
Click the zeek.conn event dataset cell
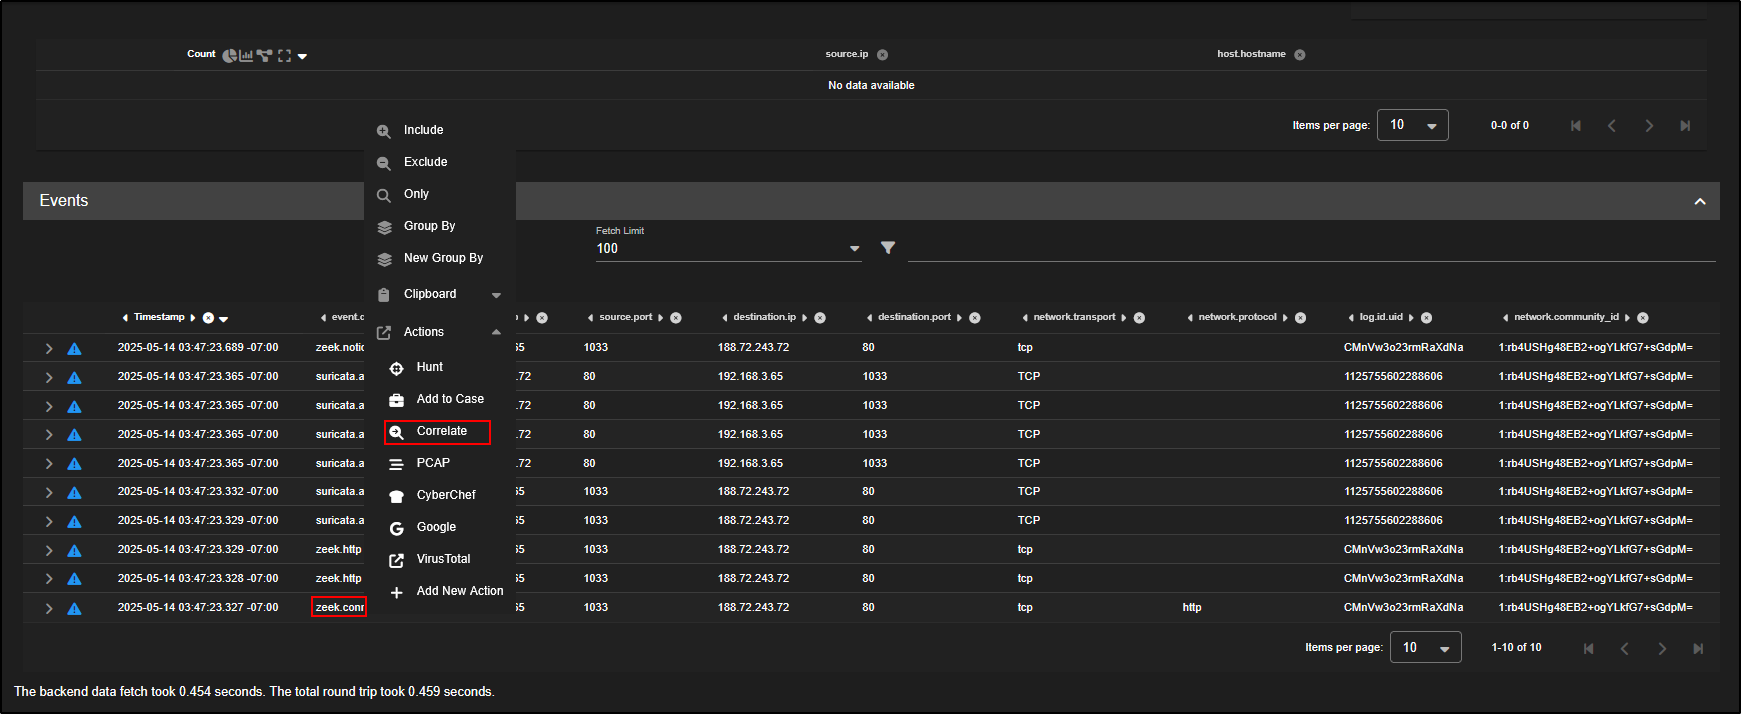339,607
